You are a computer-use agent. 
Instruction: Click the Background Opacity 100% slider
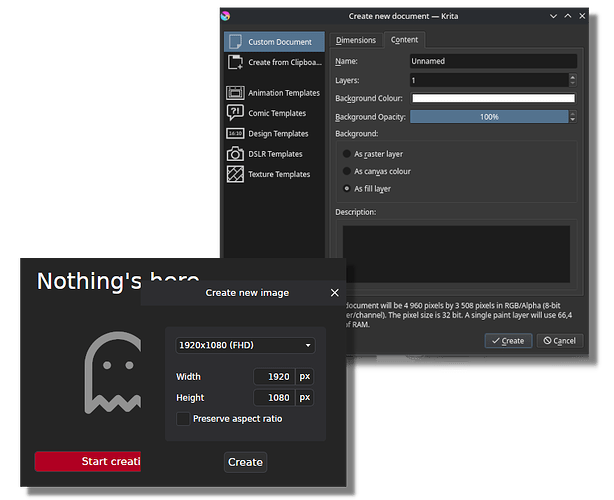point(489,117)
